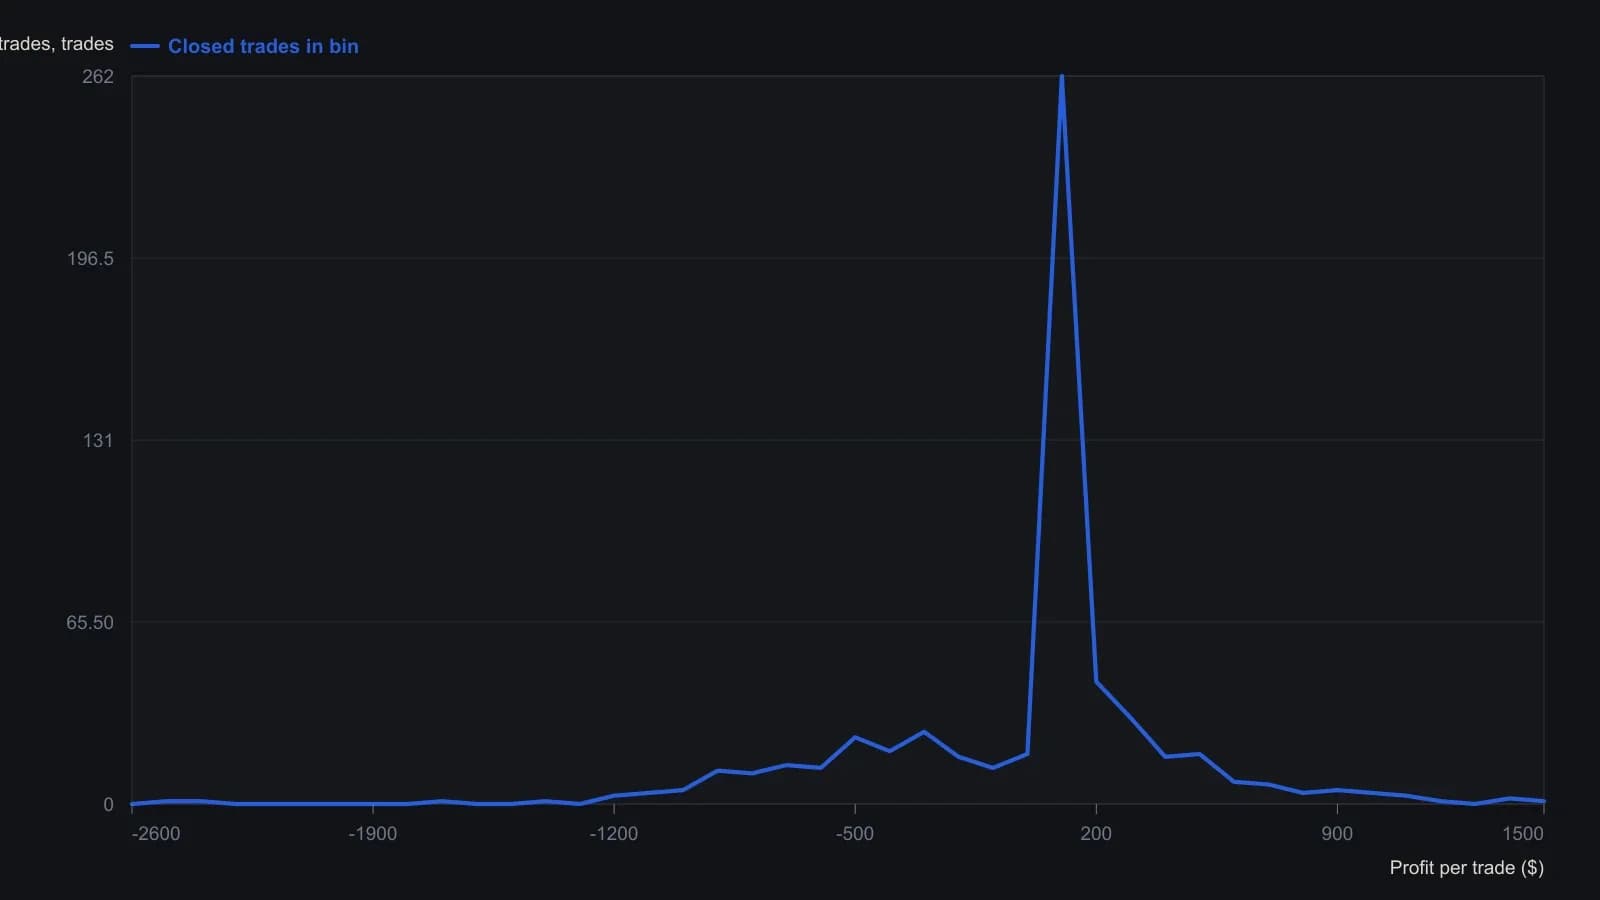Click the "131" y-axis tick label

click(98, 441)
